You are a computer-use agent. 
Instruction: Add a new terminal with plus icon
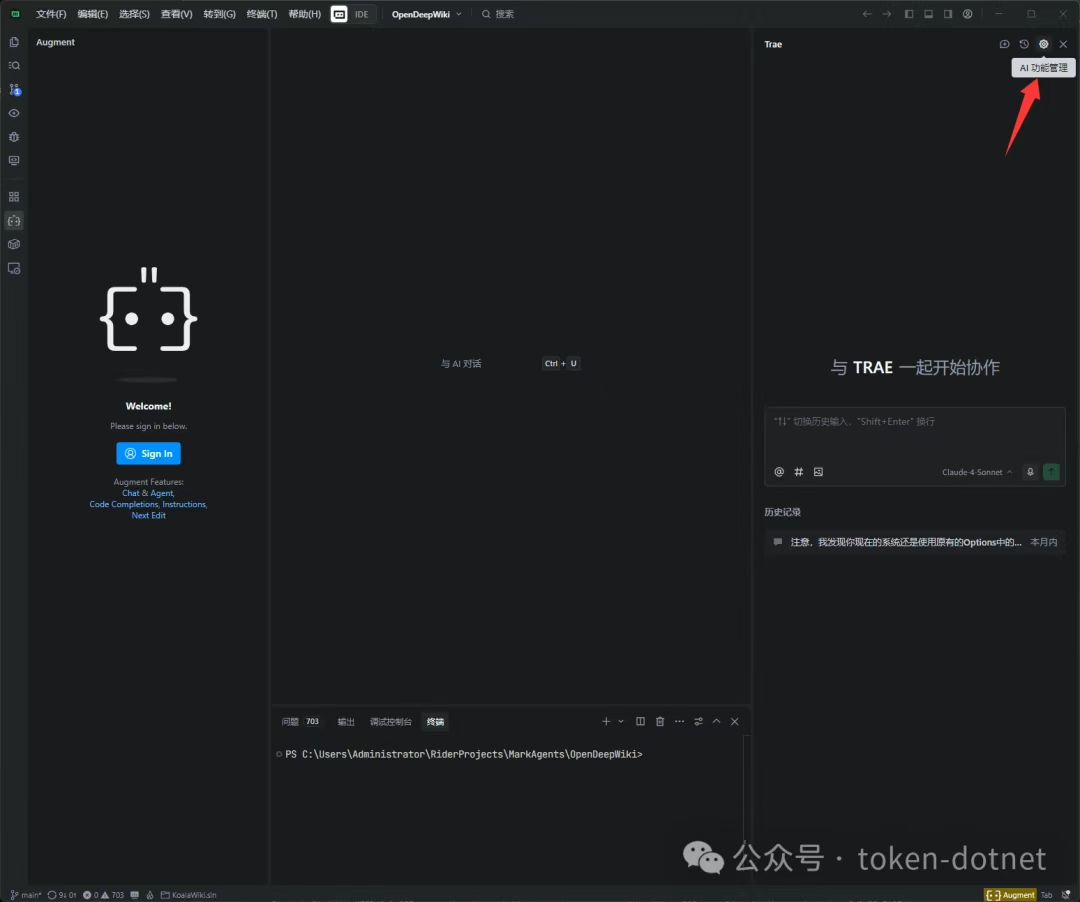point(606,722)
